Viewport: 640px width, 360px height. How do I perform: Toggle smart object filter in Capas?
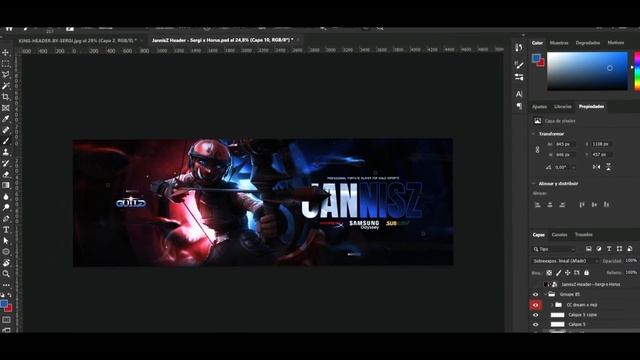[x=630, y=249]
